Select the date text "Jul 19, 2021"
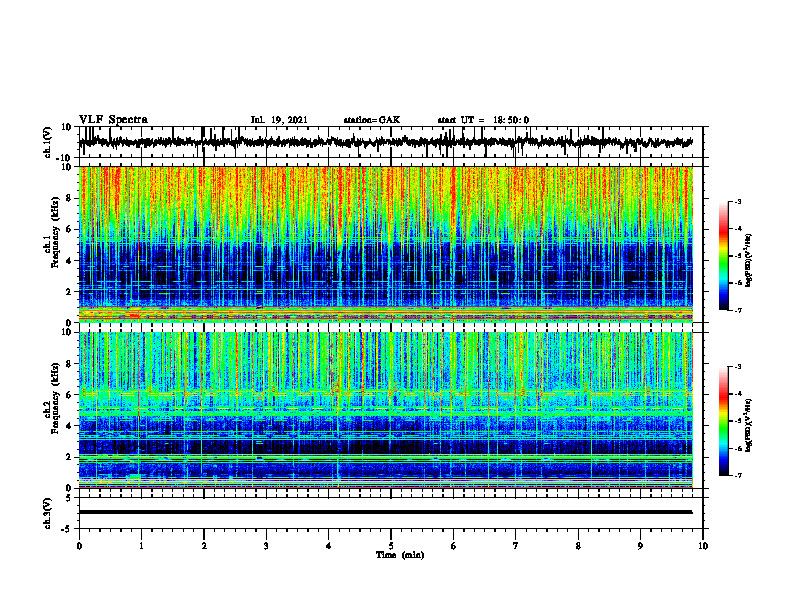 click(x=279, y=120)
